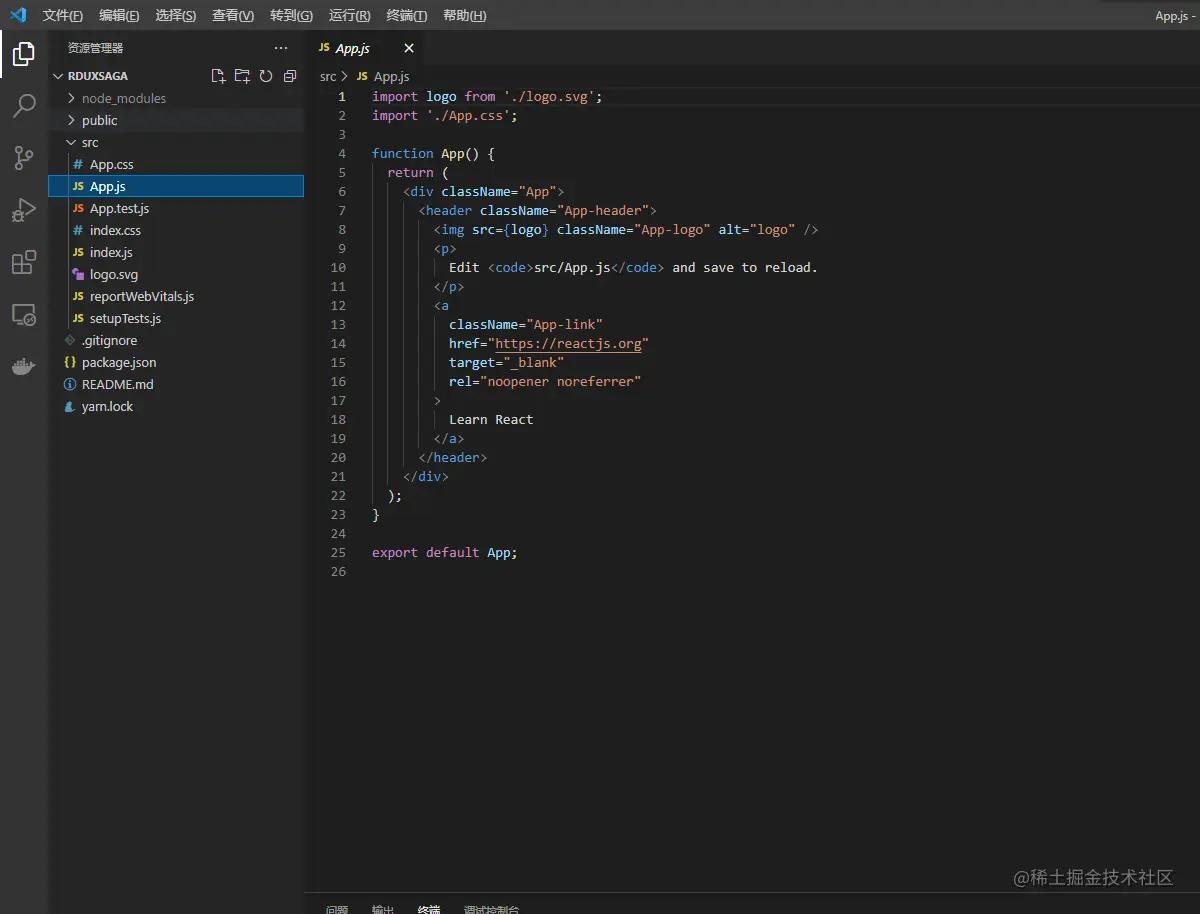Screen dimensions: 1200x914
Task: Open the 帮助(H) menu
Action: (465, 15)
